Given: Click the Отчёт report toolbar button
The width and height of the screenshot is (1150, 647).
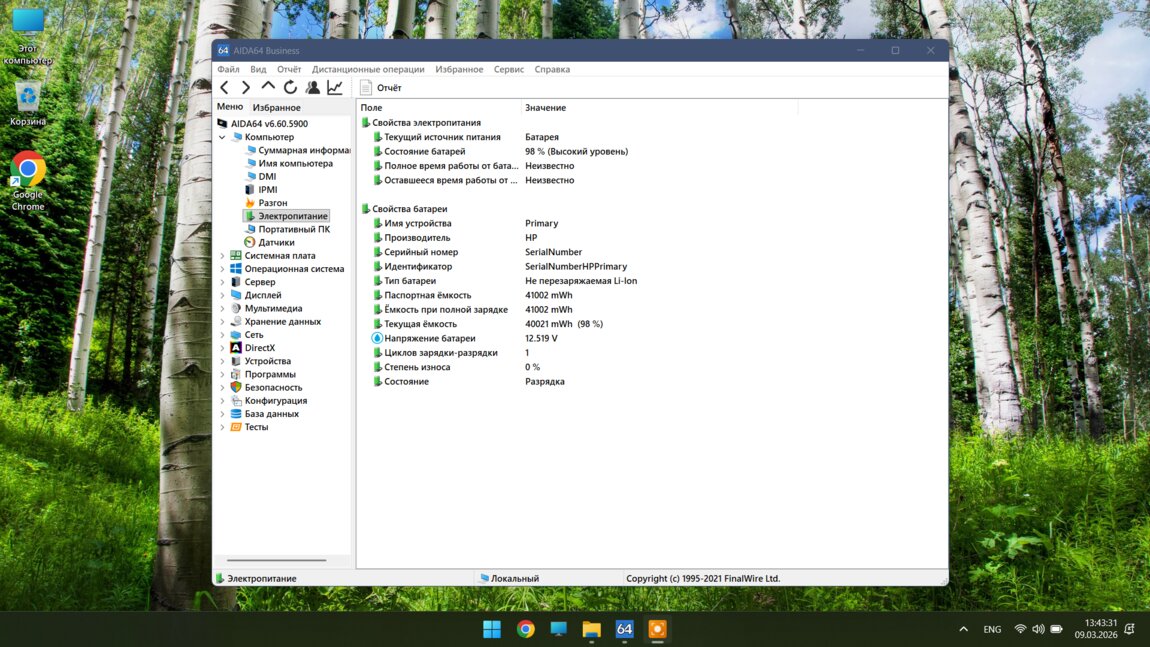Looking at the screenshot, I should click(381, 88).
